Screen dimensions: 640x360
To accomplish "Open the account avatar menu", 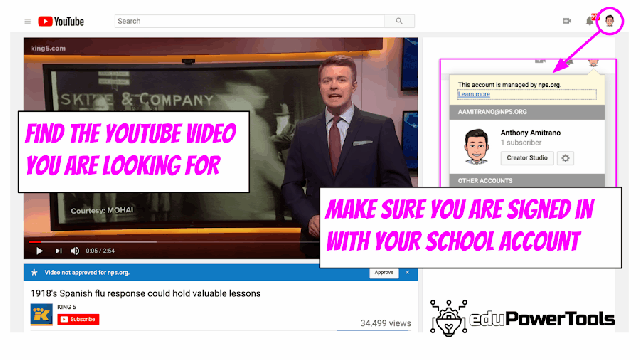I will pos(609,20).
